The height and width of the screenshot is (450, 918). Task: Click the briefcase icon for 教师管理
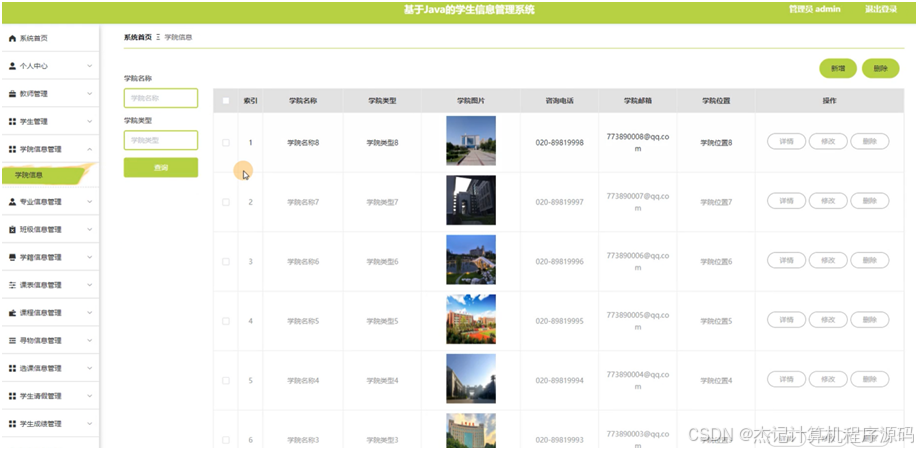point(12,94)
